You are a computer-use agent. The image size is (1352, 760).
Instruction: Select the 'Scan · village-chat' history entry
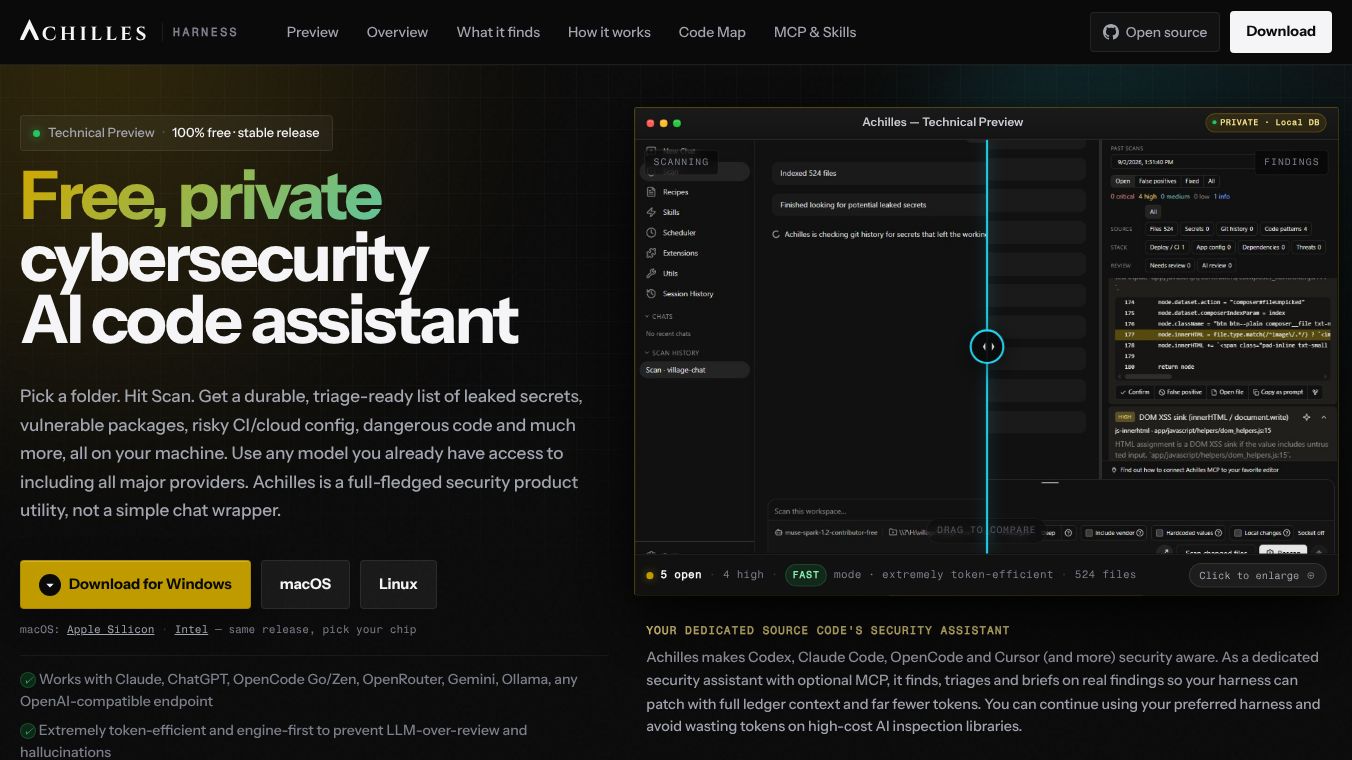tap(694, 370)
